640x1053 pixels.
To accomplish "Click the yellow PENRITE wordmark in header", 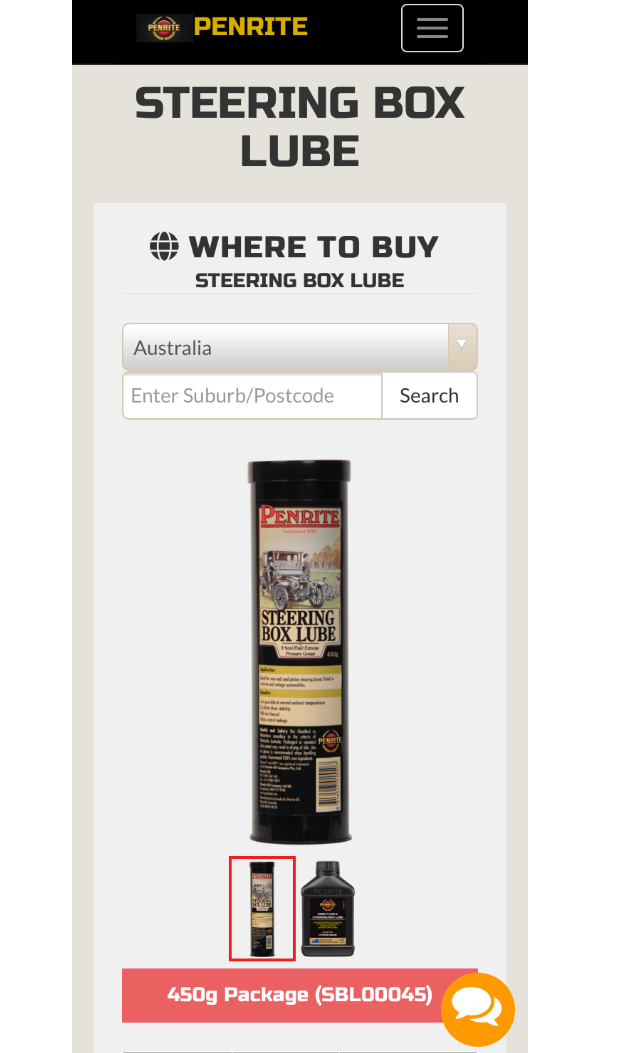I will tap(250, 27).
